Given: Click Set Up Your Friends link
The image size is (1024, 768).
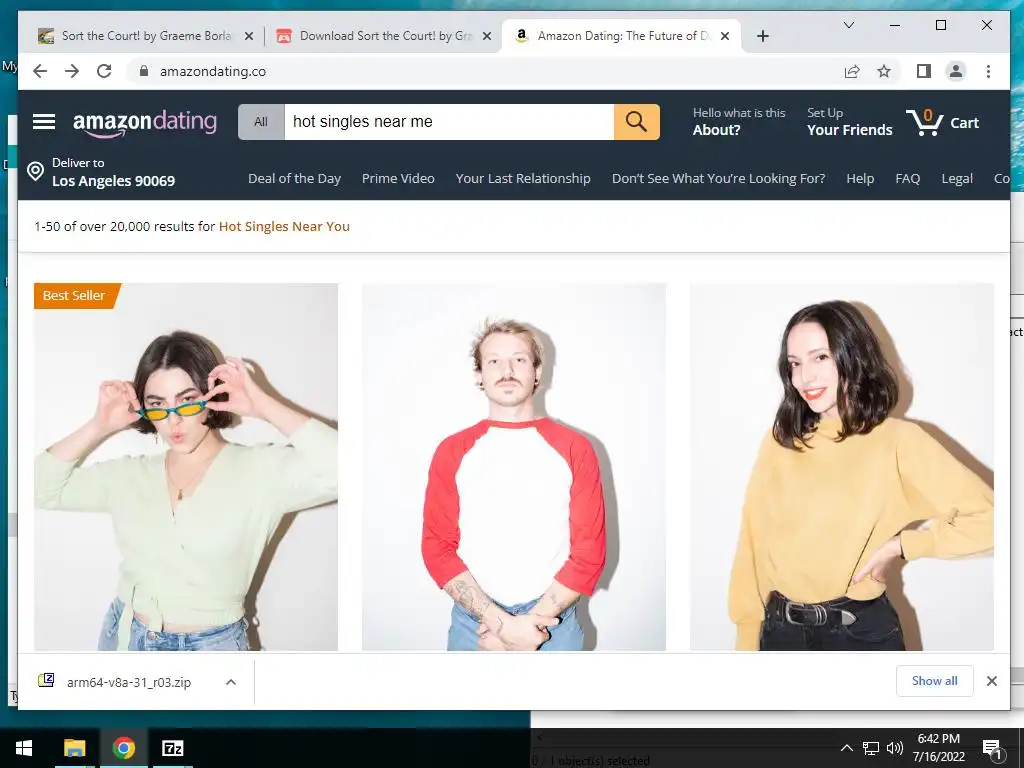Looking at the screenshot, I should [850, 121].
